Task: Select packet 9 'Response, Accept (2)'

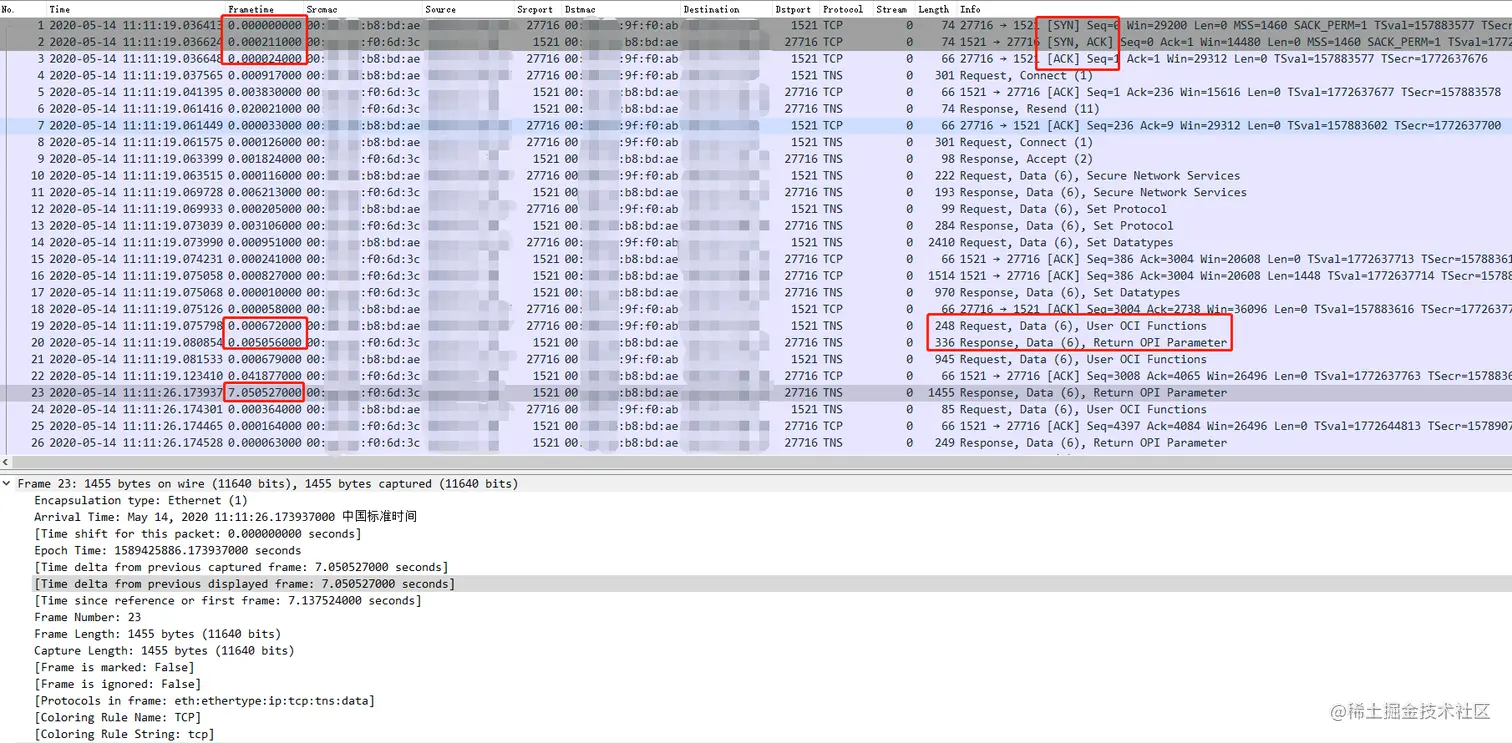Action: pyautogui.click(x=756, y=159)
